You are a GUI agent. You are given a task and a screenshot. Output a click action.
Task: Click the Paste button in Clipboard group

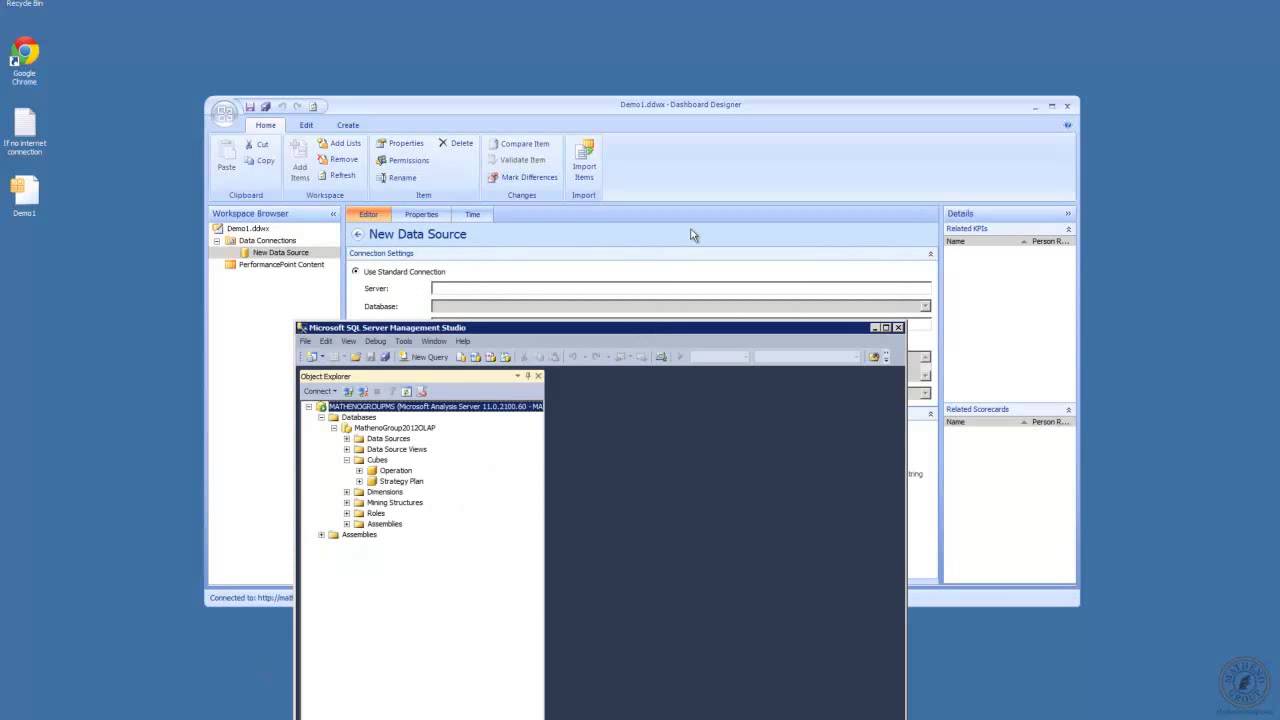coord(227,157)
